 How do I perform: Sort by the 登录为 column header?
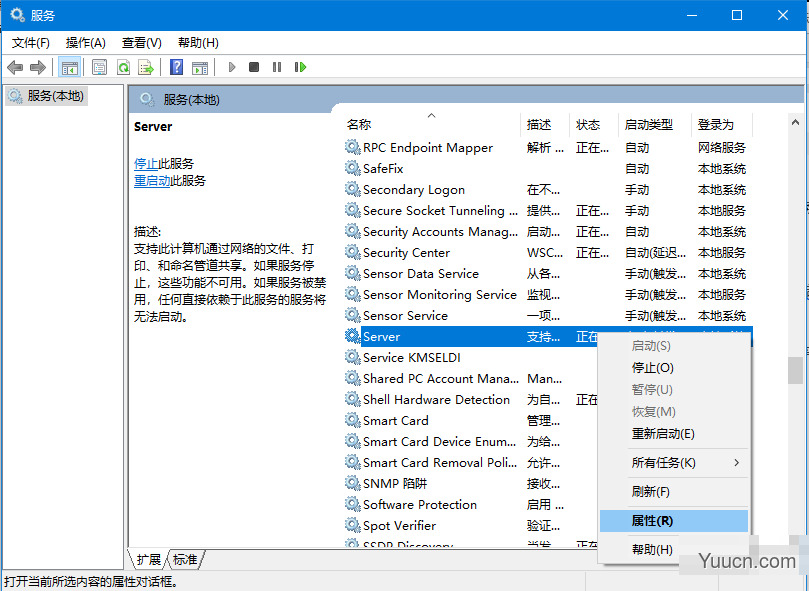(x=722, y=124)
